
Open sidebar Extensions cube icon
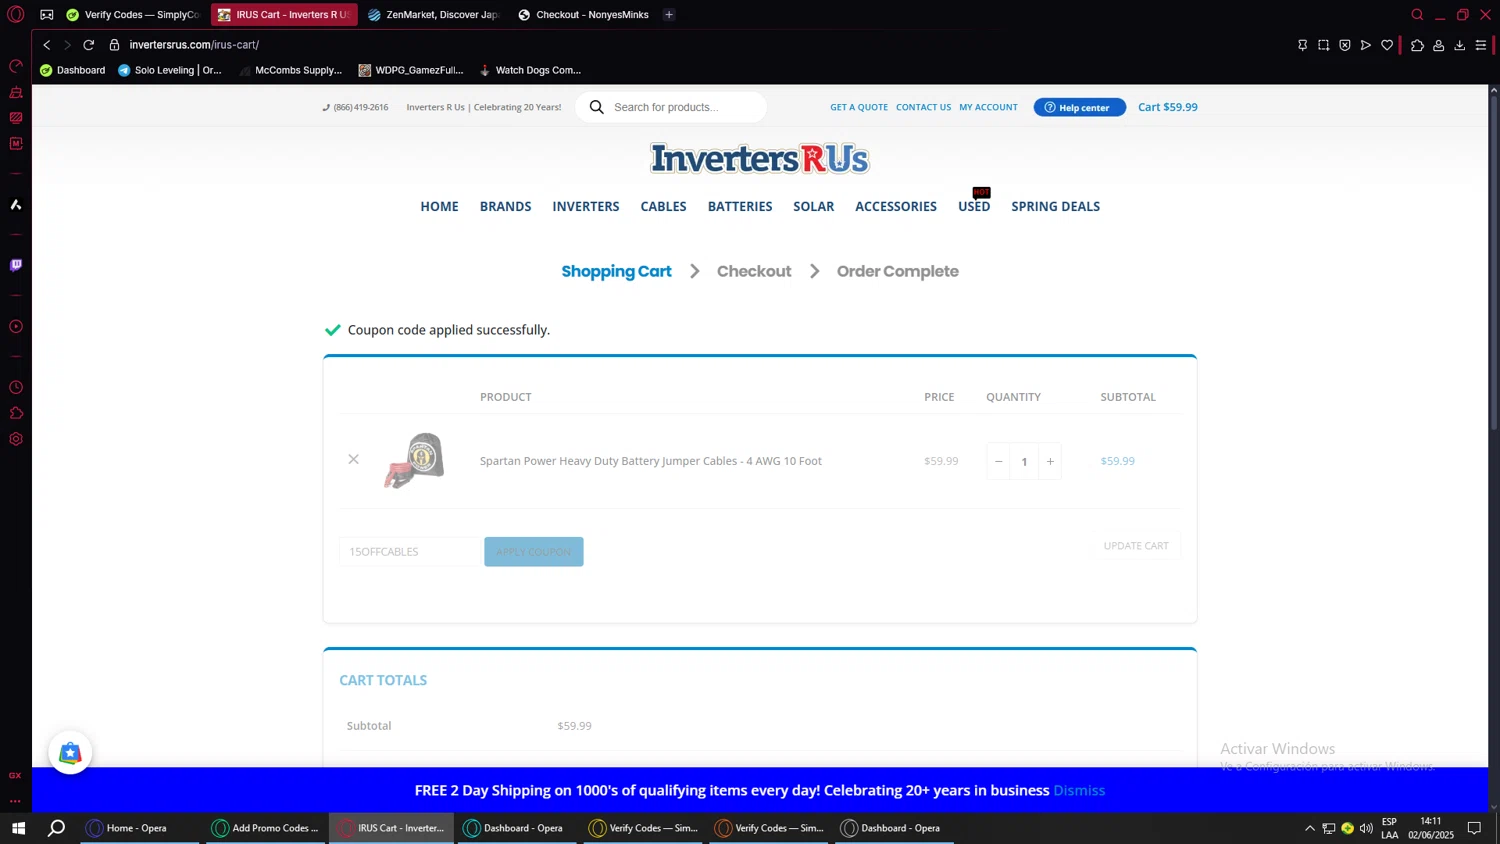tap(15, 413)
